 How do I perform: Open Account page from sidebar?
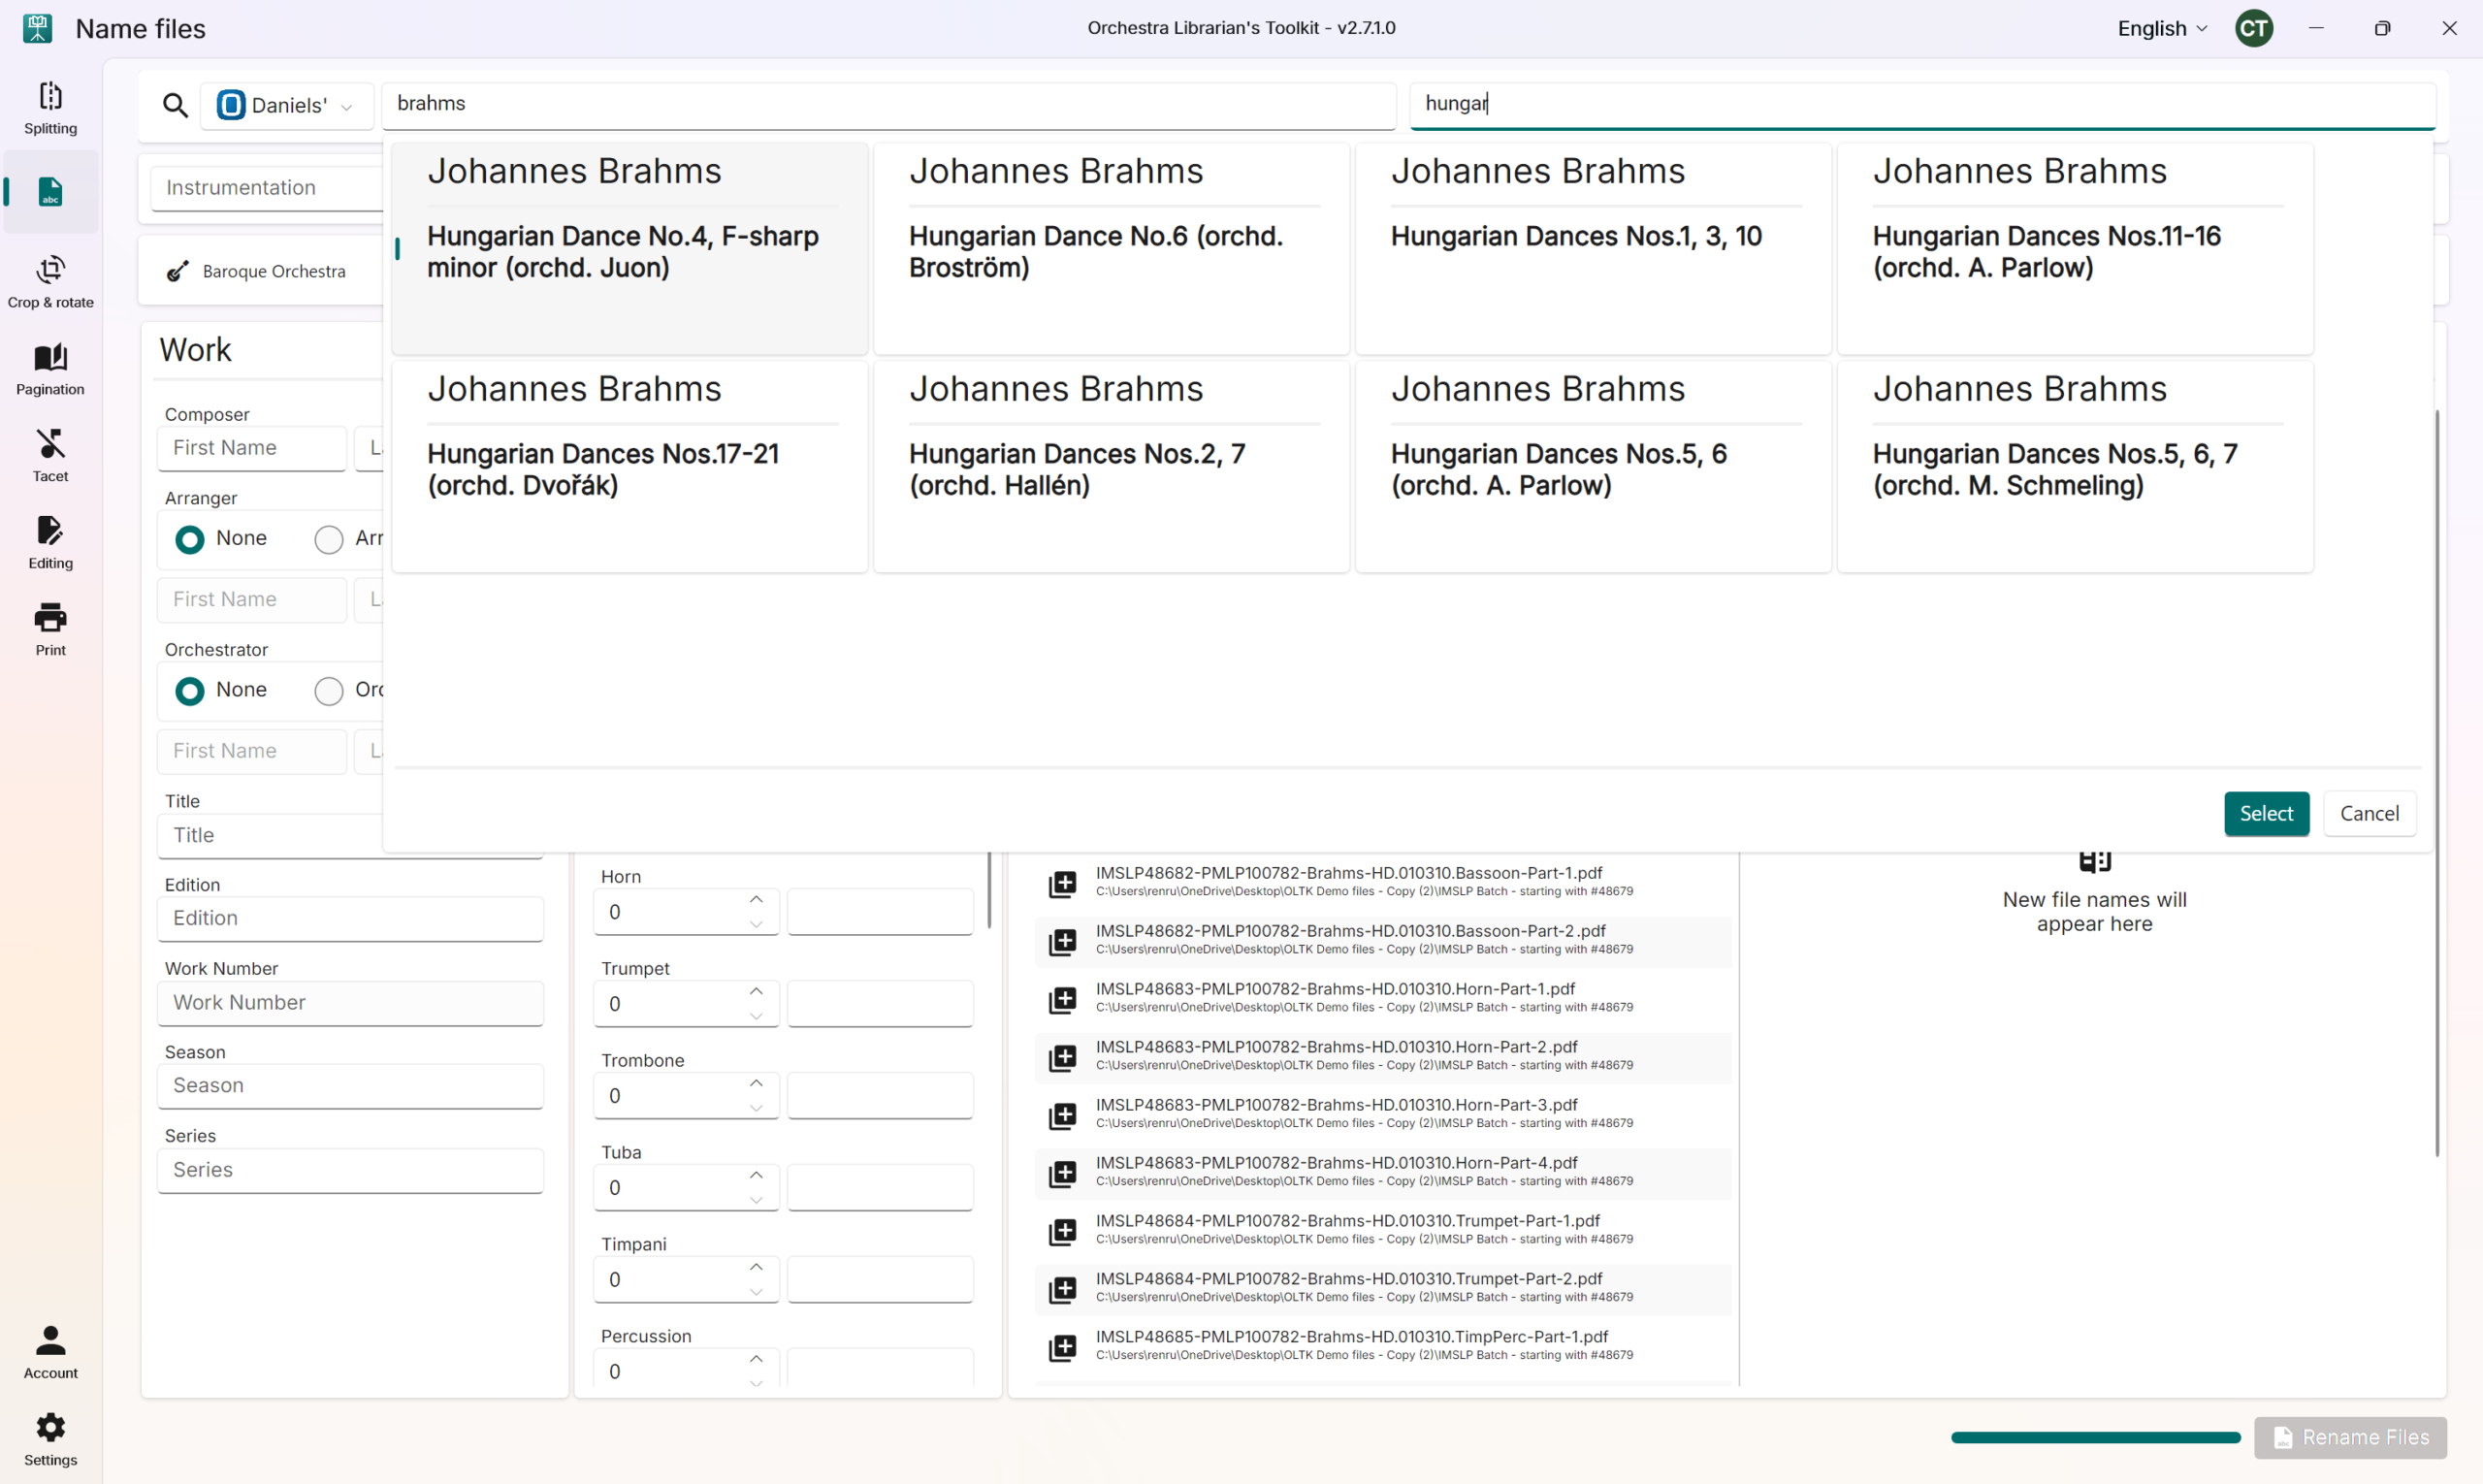pos(50,1353)
